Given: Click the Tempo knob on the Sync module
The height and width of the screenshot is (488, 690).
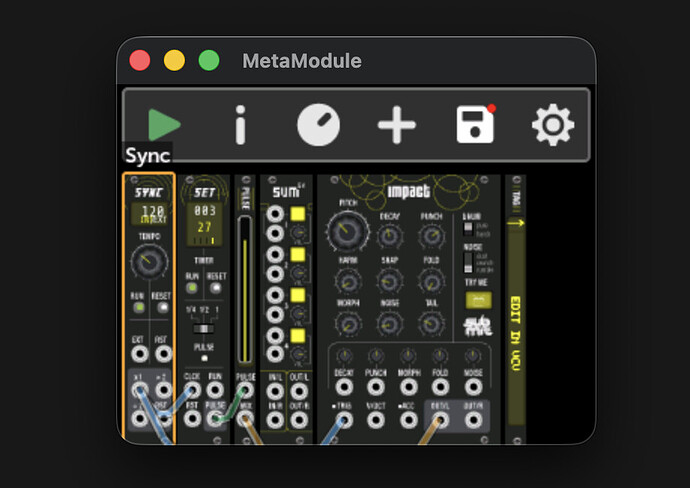Looking at the screenshot, I should click(x=149, y=261).
